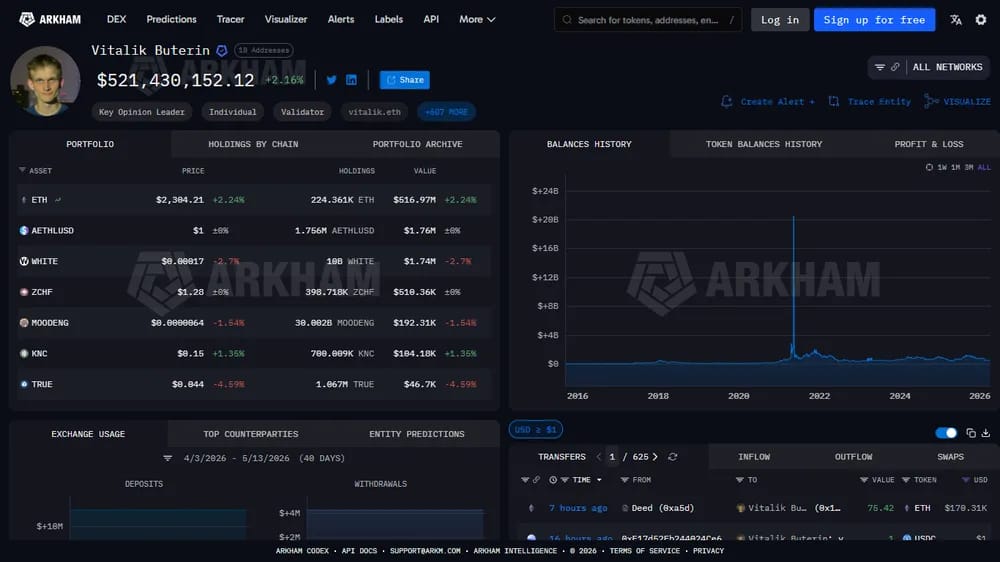Open the Arkham logo home link

(x=50, y=19)
